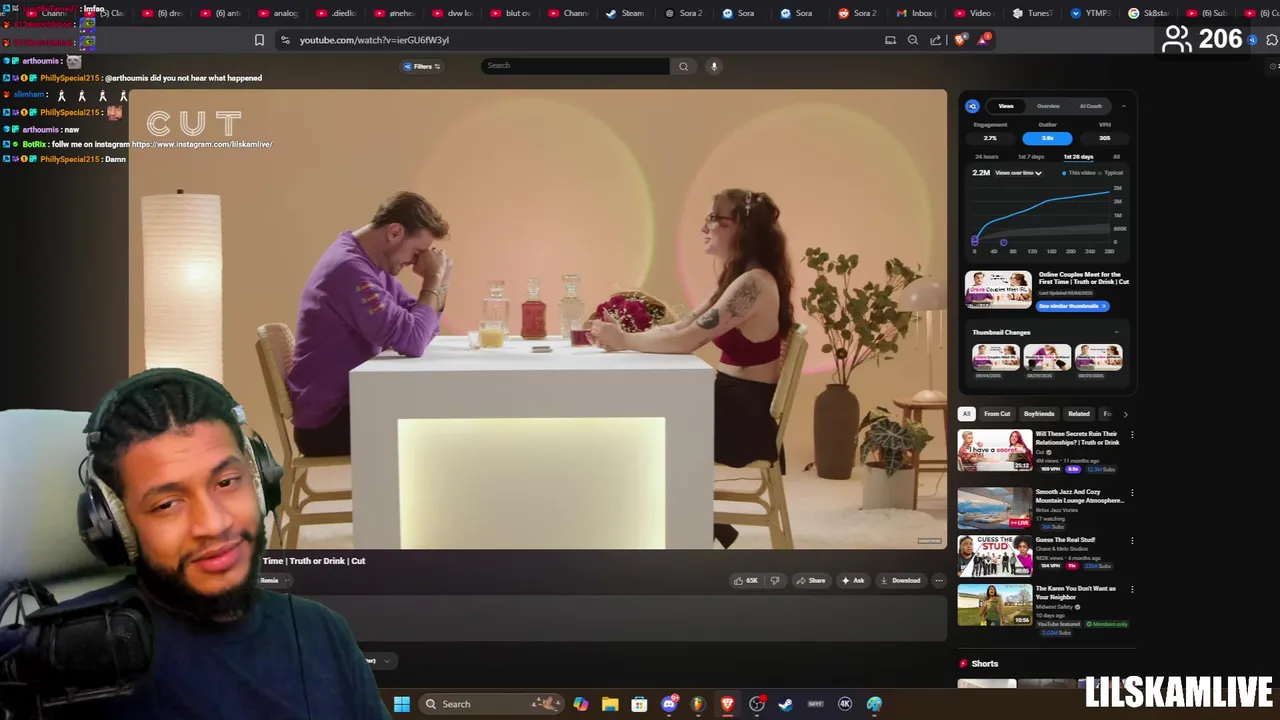Click into the YouTube search field
This screenshot has width=1280, height=720.
click(575, 66)
